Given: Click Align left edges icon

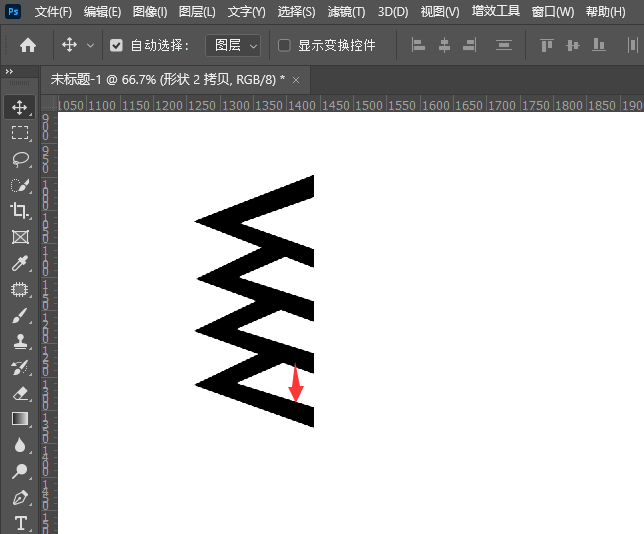Looking at the screenshot, I should 418,45.
